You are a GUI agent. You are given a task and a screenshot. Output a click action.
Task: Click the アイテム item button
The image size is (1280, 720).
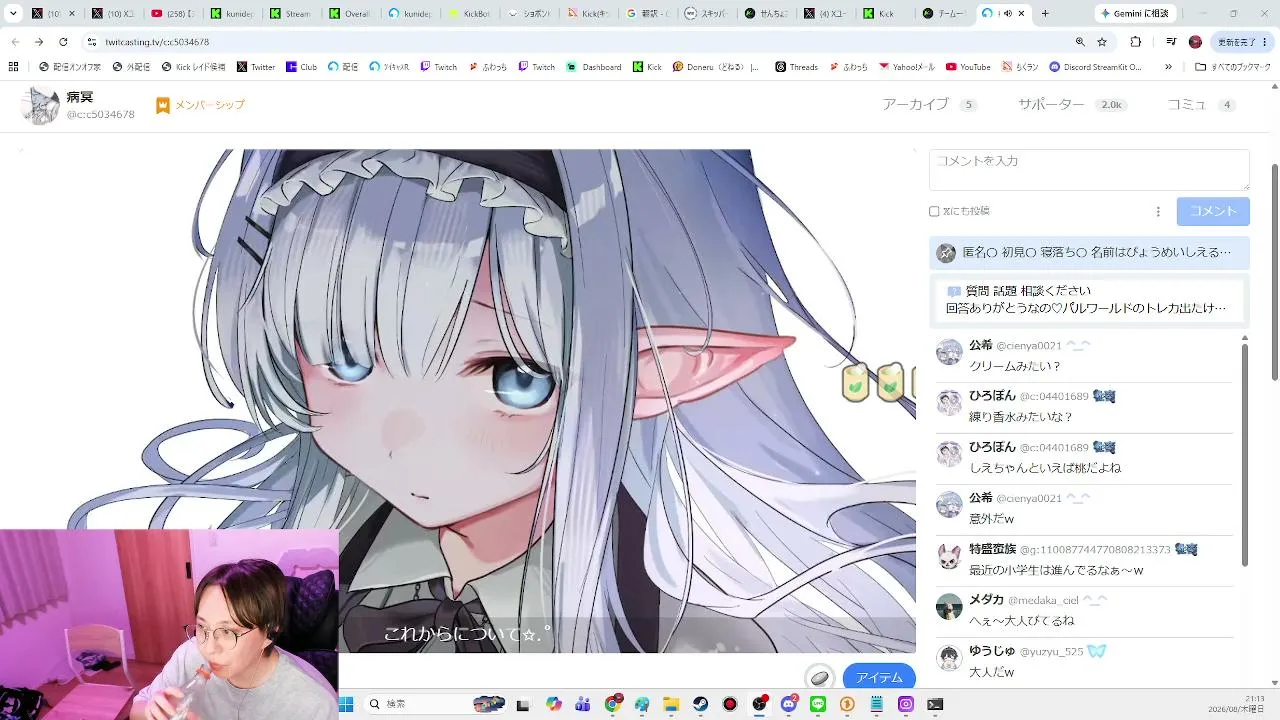pyautogui.click(x=879, y=677)
